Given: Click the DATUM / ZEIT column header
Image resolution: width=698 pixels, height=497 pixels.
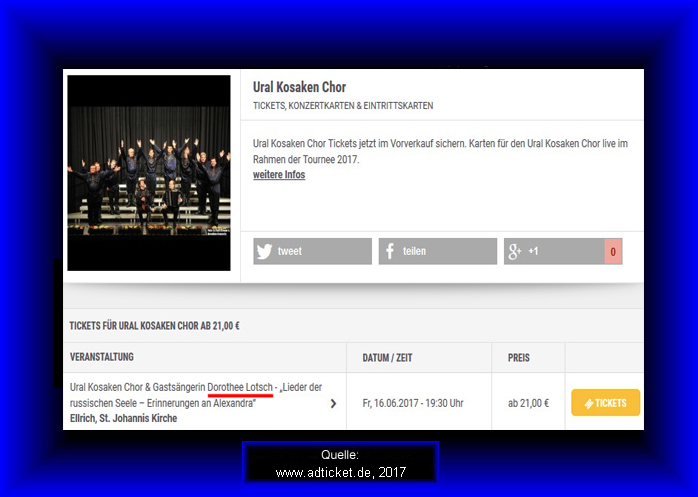Looking at the screenshot, I should pyautogui.click(x=387, y=358).
